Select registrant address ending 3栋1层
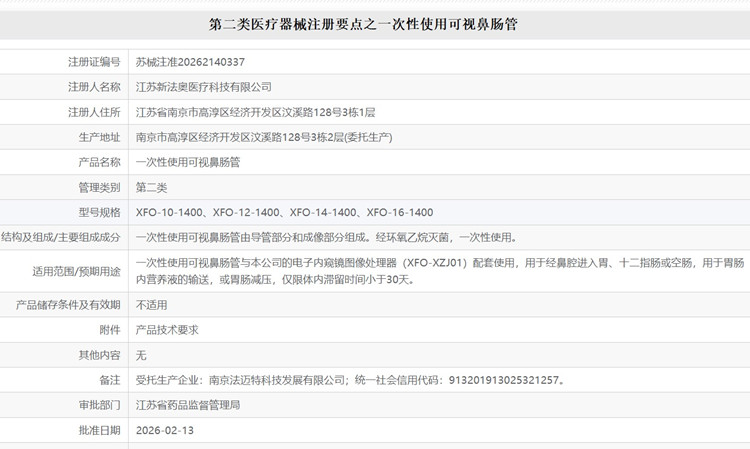 (x=255, y=112)
